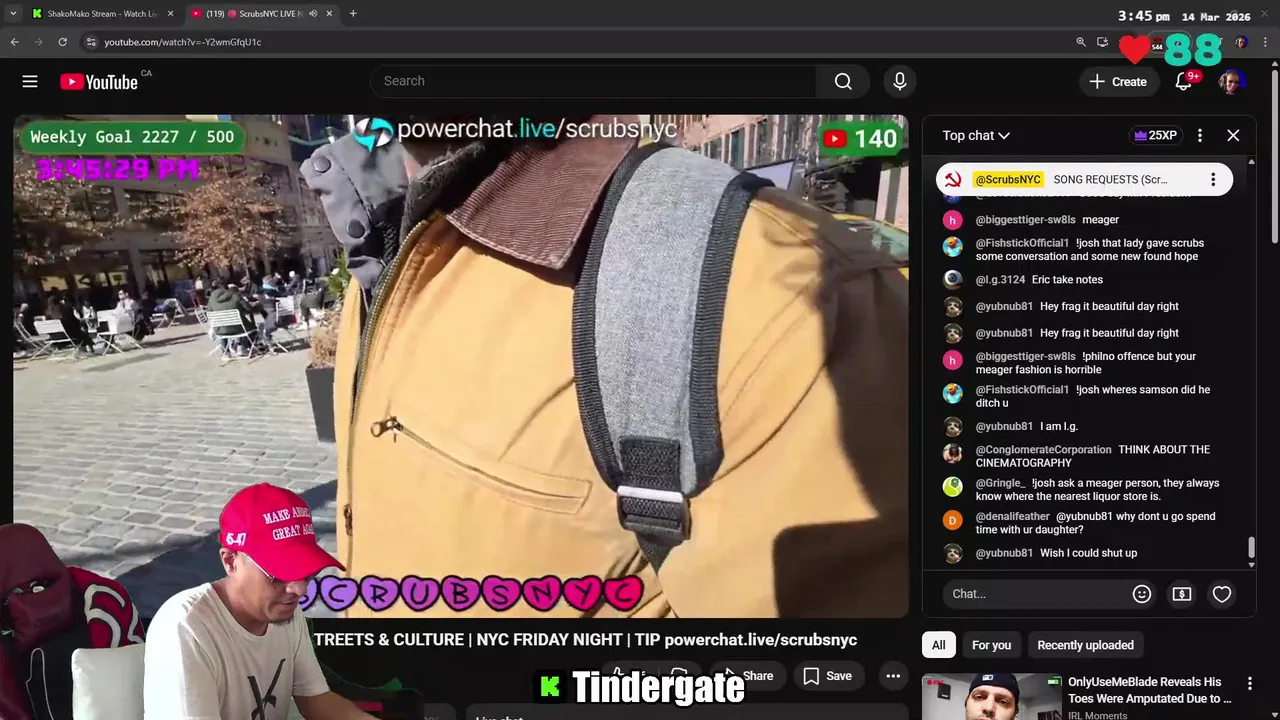This screenshot has height=720, width=1280.
Task: Open options for the OnlyUseMeBlade video
Action: click(1249, 684)
